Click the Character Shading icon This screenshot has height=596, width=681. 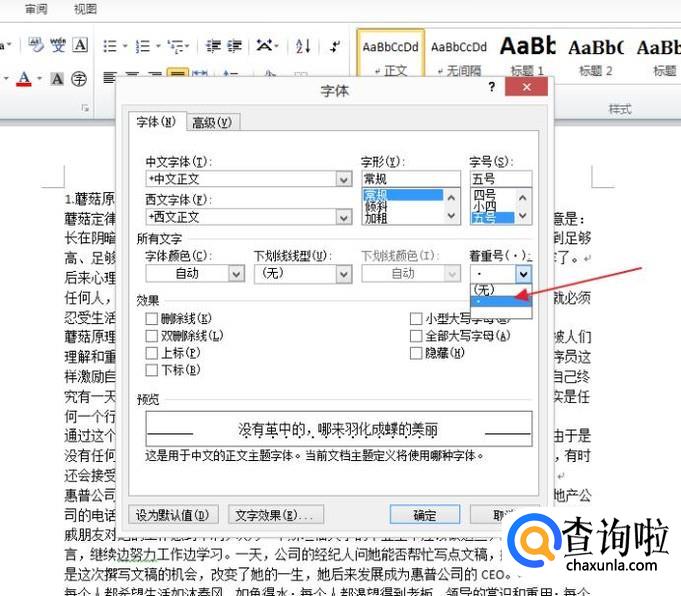point(57,79)
